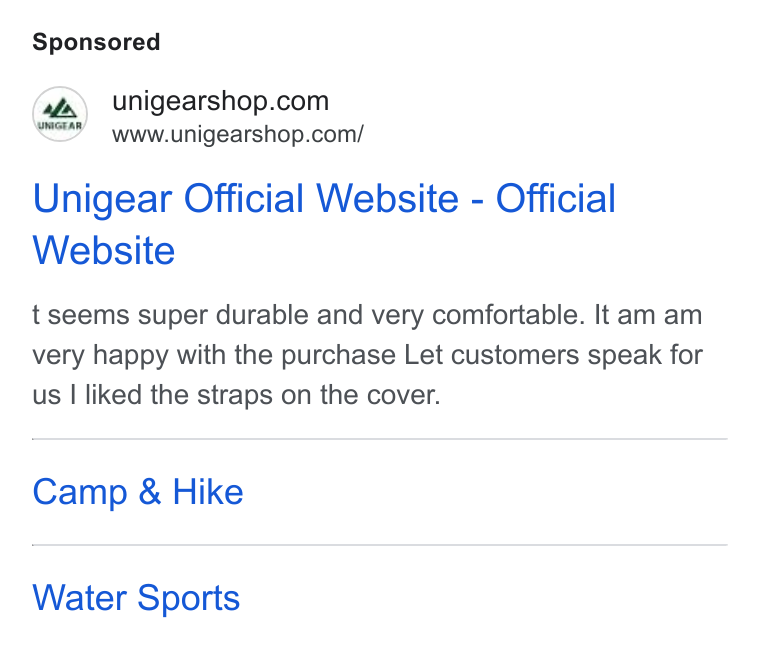Click the www.unigearshop.com/ display URL
This screenshot has height=650, width=760.
pos(238,134)
